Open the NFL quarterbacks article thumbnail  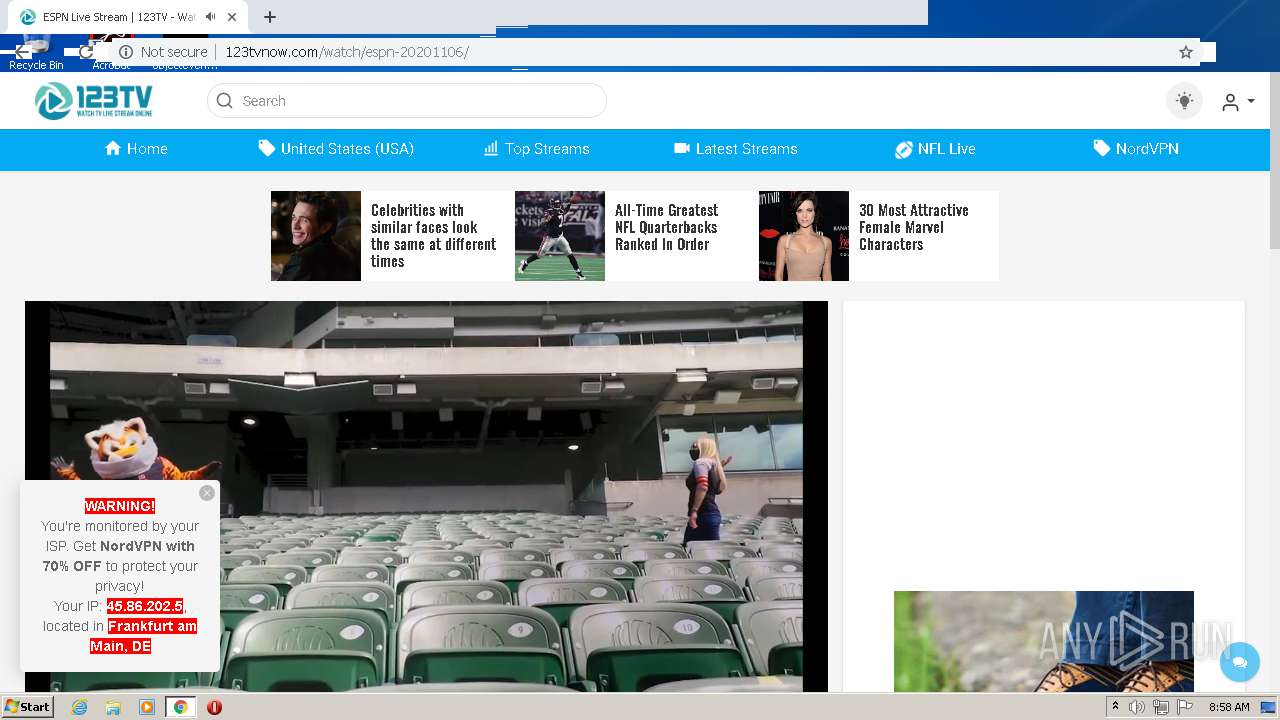coord(560,236)
